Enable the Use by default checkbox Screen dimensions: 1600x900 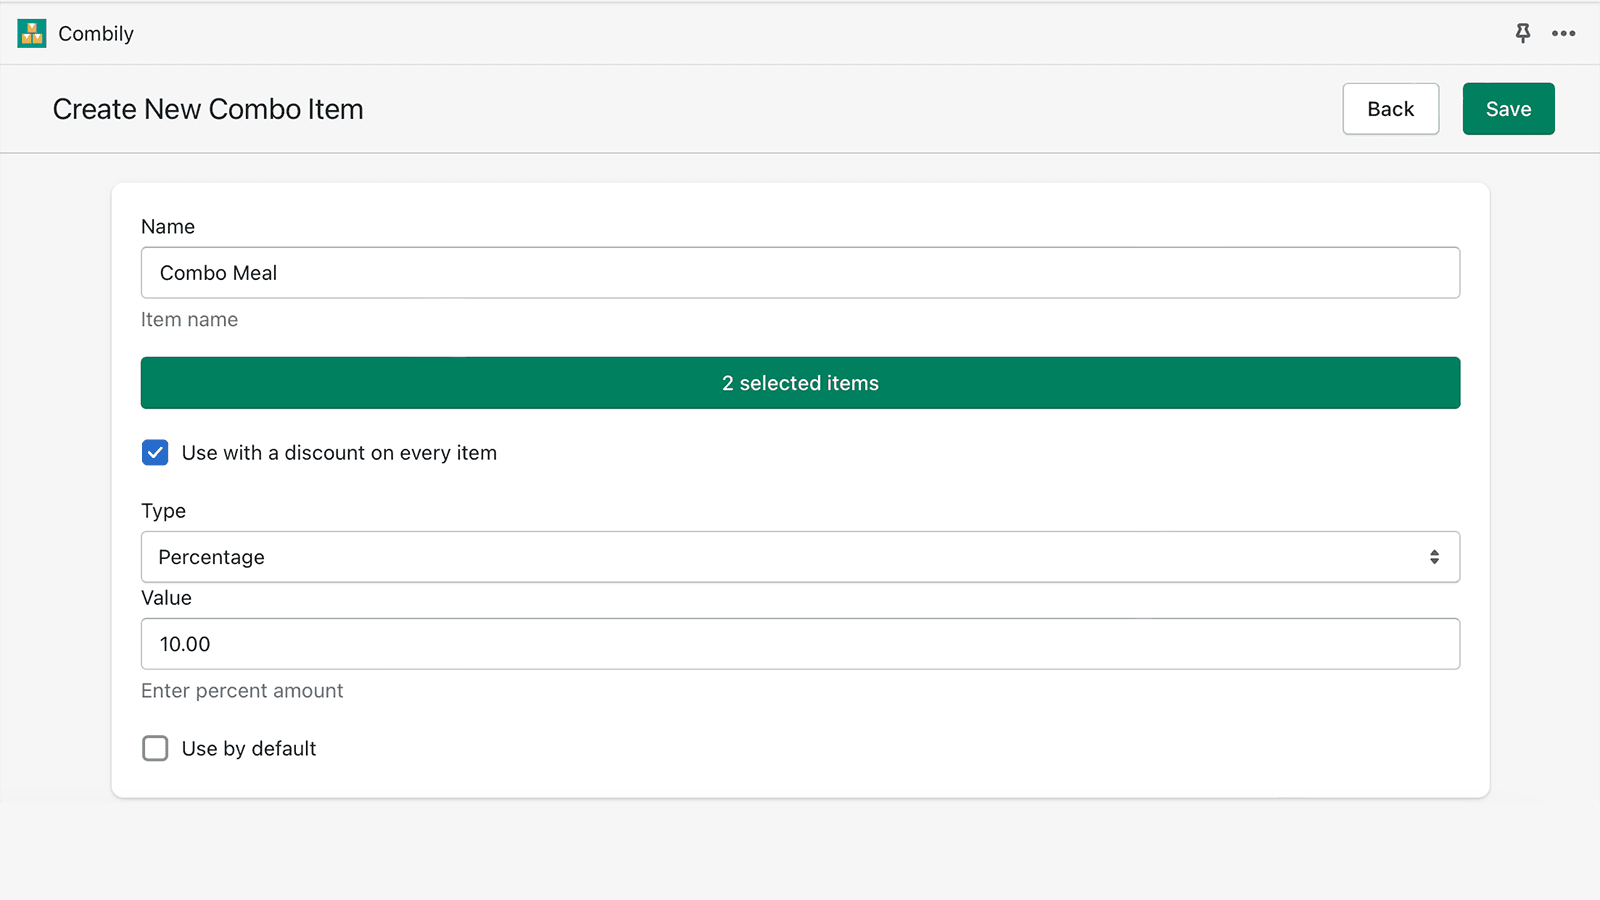coord(155,749)
